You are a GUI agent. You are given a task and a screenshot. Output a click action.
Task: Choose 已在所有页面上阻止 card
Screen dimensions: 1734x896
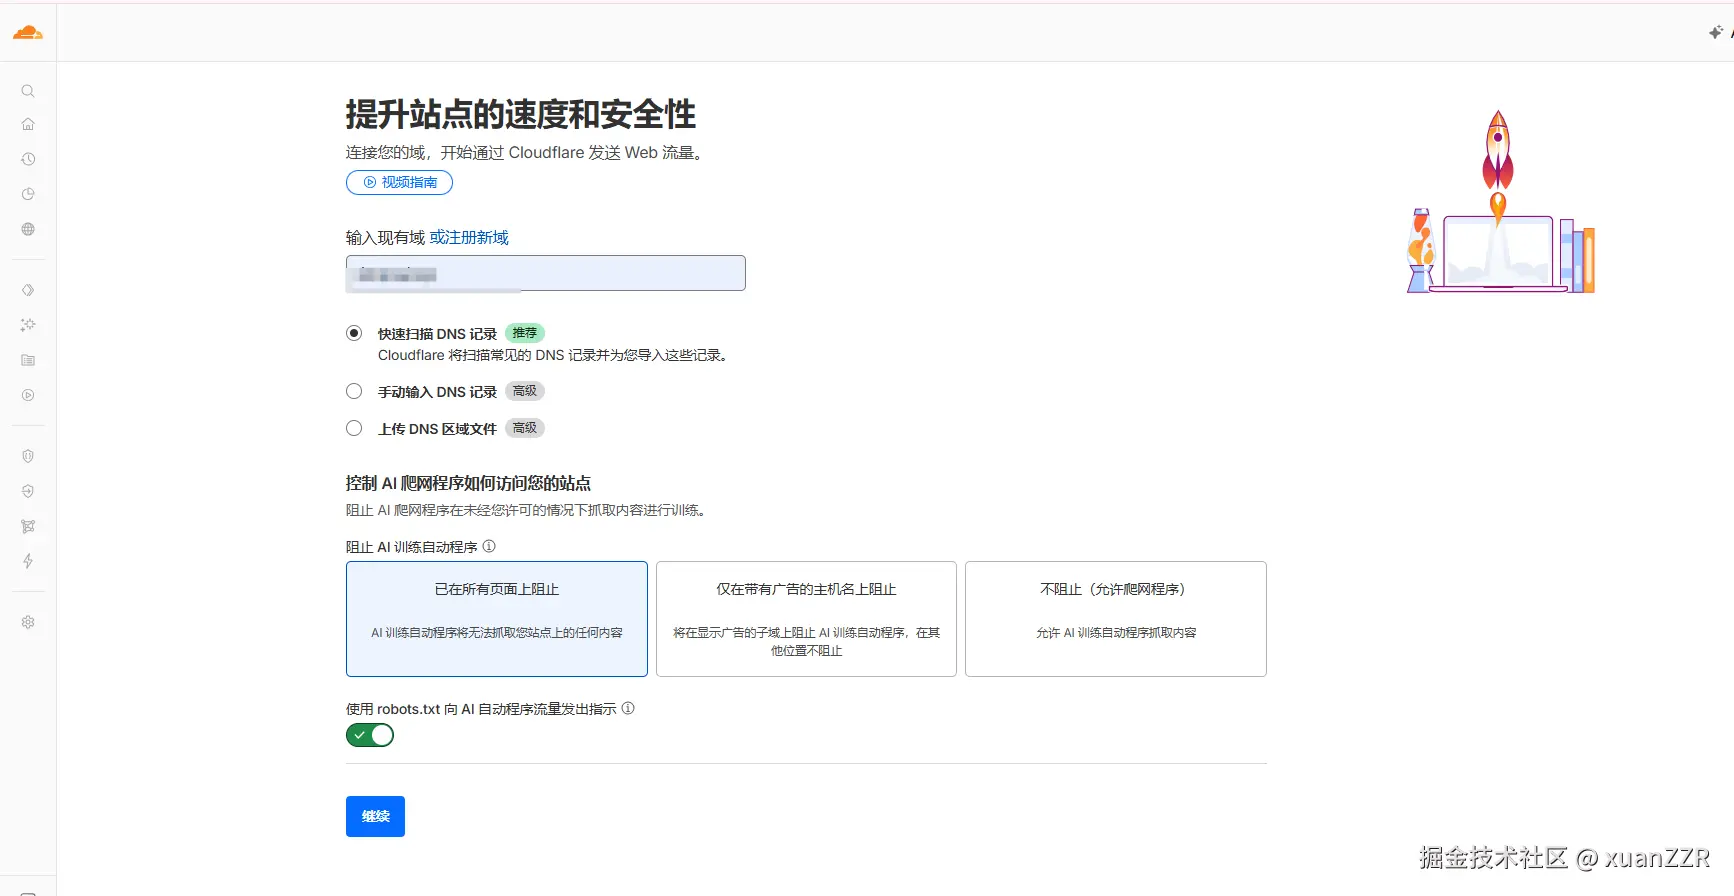coord(497,619)
